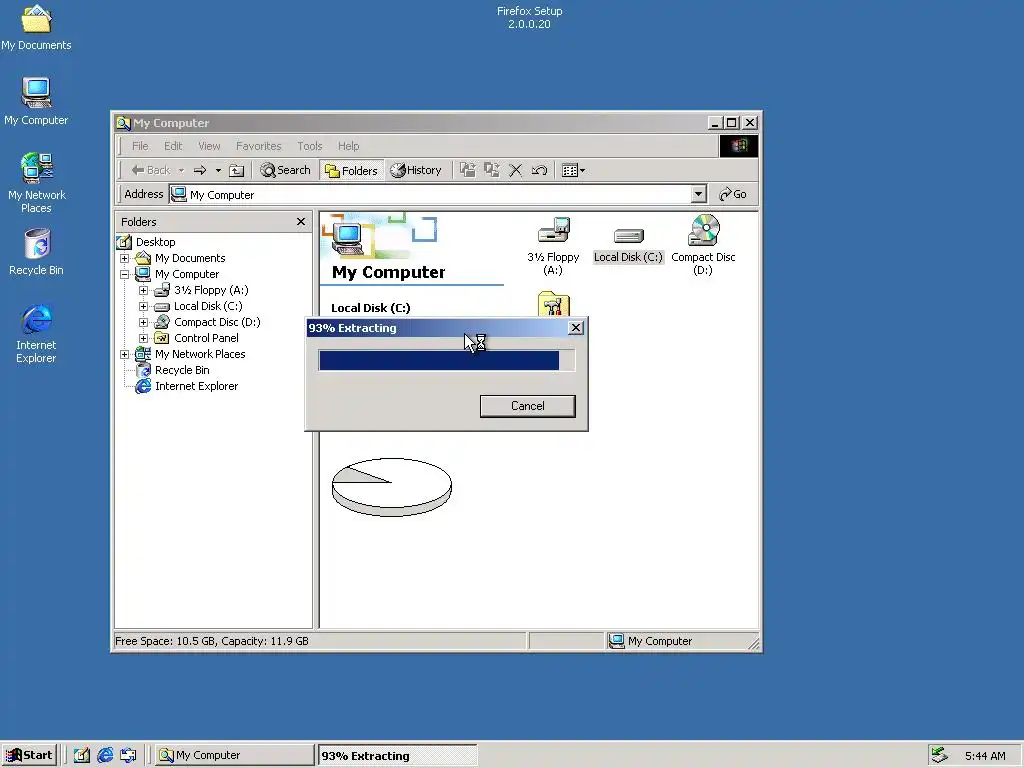1024x768 pixels.
Task: Switch to 93% Extracting taskbar button
Action: coord(397,756)
